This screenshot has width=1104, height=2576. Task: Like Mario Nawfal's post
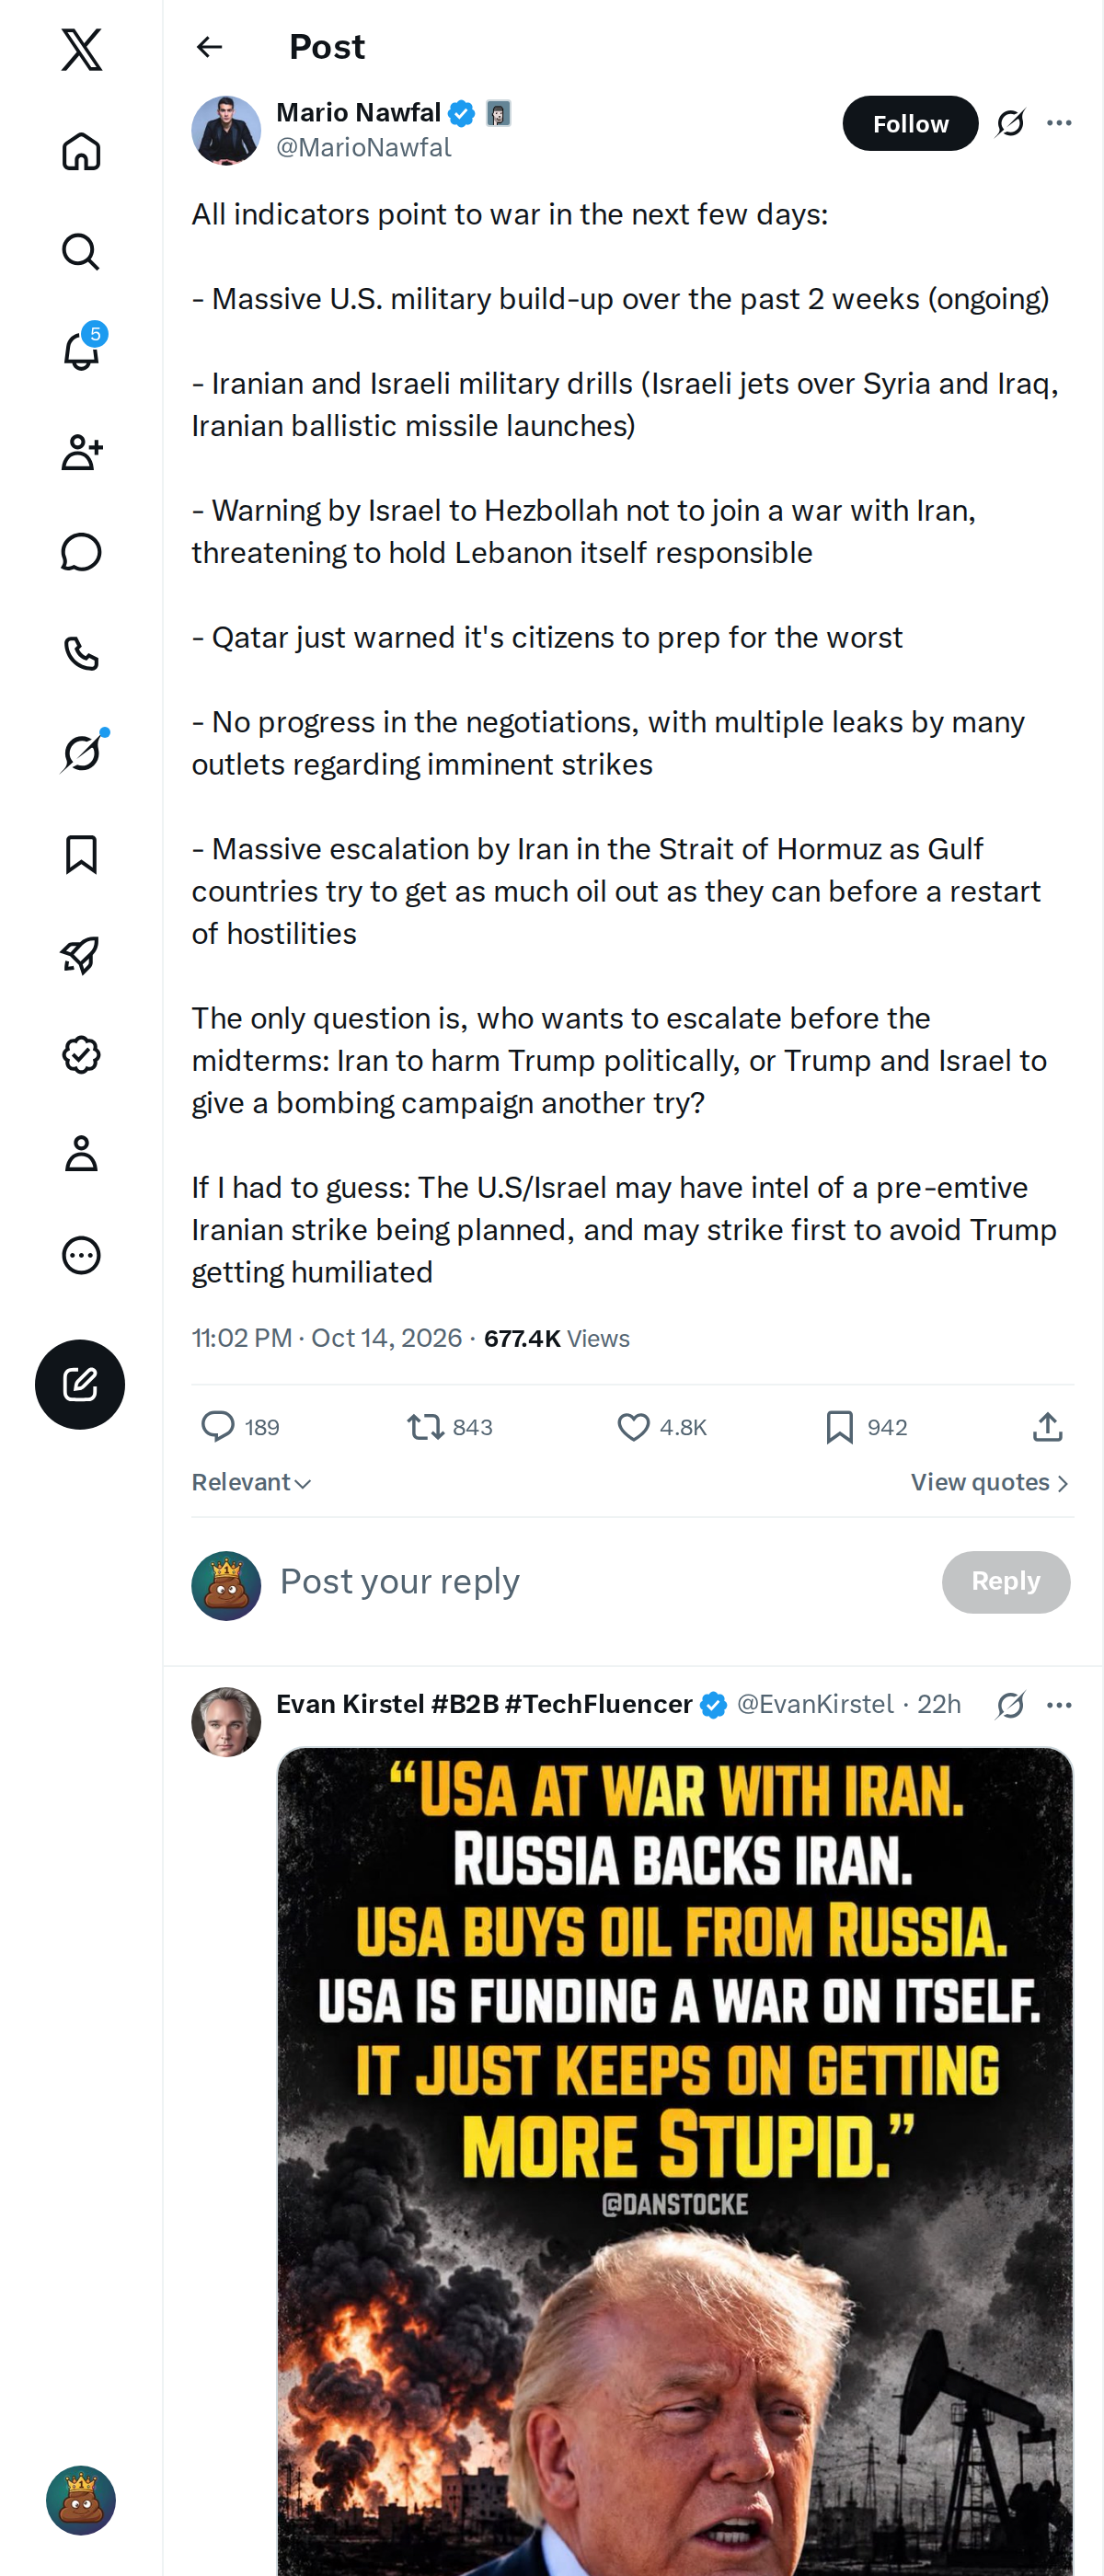661,1427
